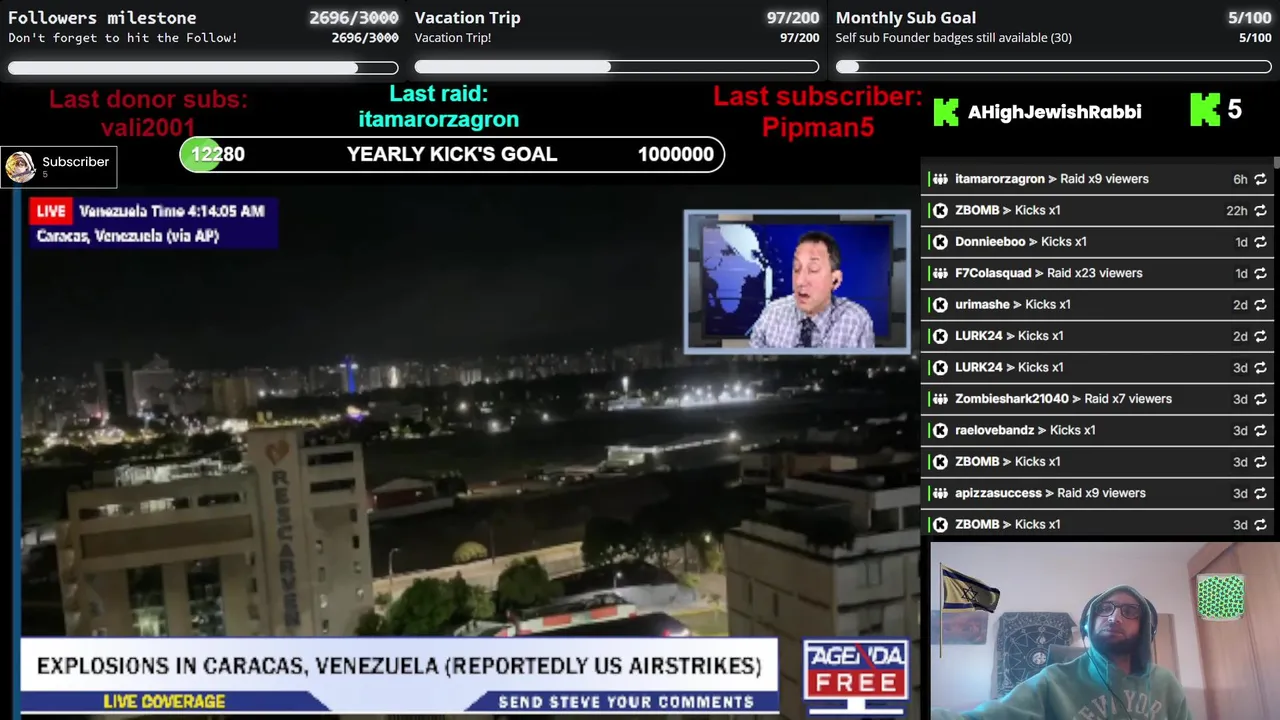Viewport: 1280px width, 720px height.
Task: Click the repeat icon on the 22h ZBOMB row
Action: [1260, 210]
